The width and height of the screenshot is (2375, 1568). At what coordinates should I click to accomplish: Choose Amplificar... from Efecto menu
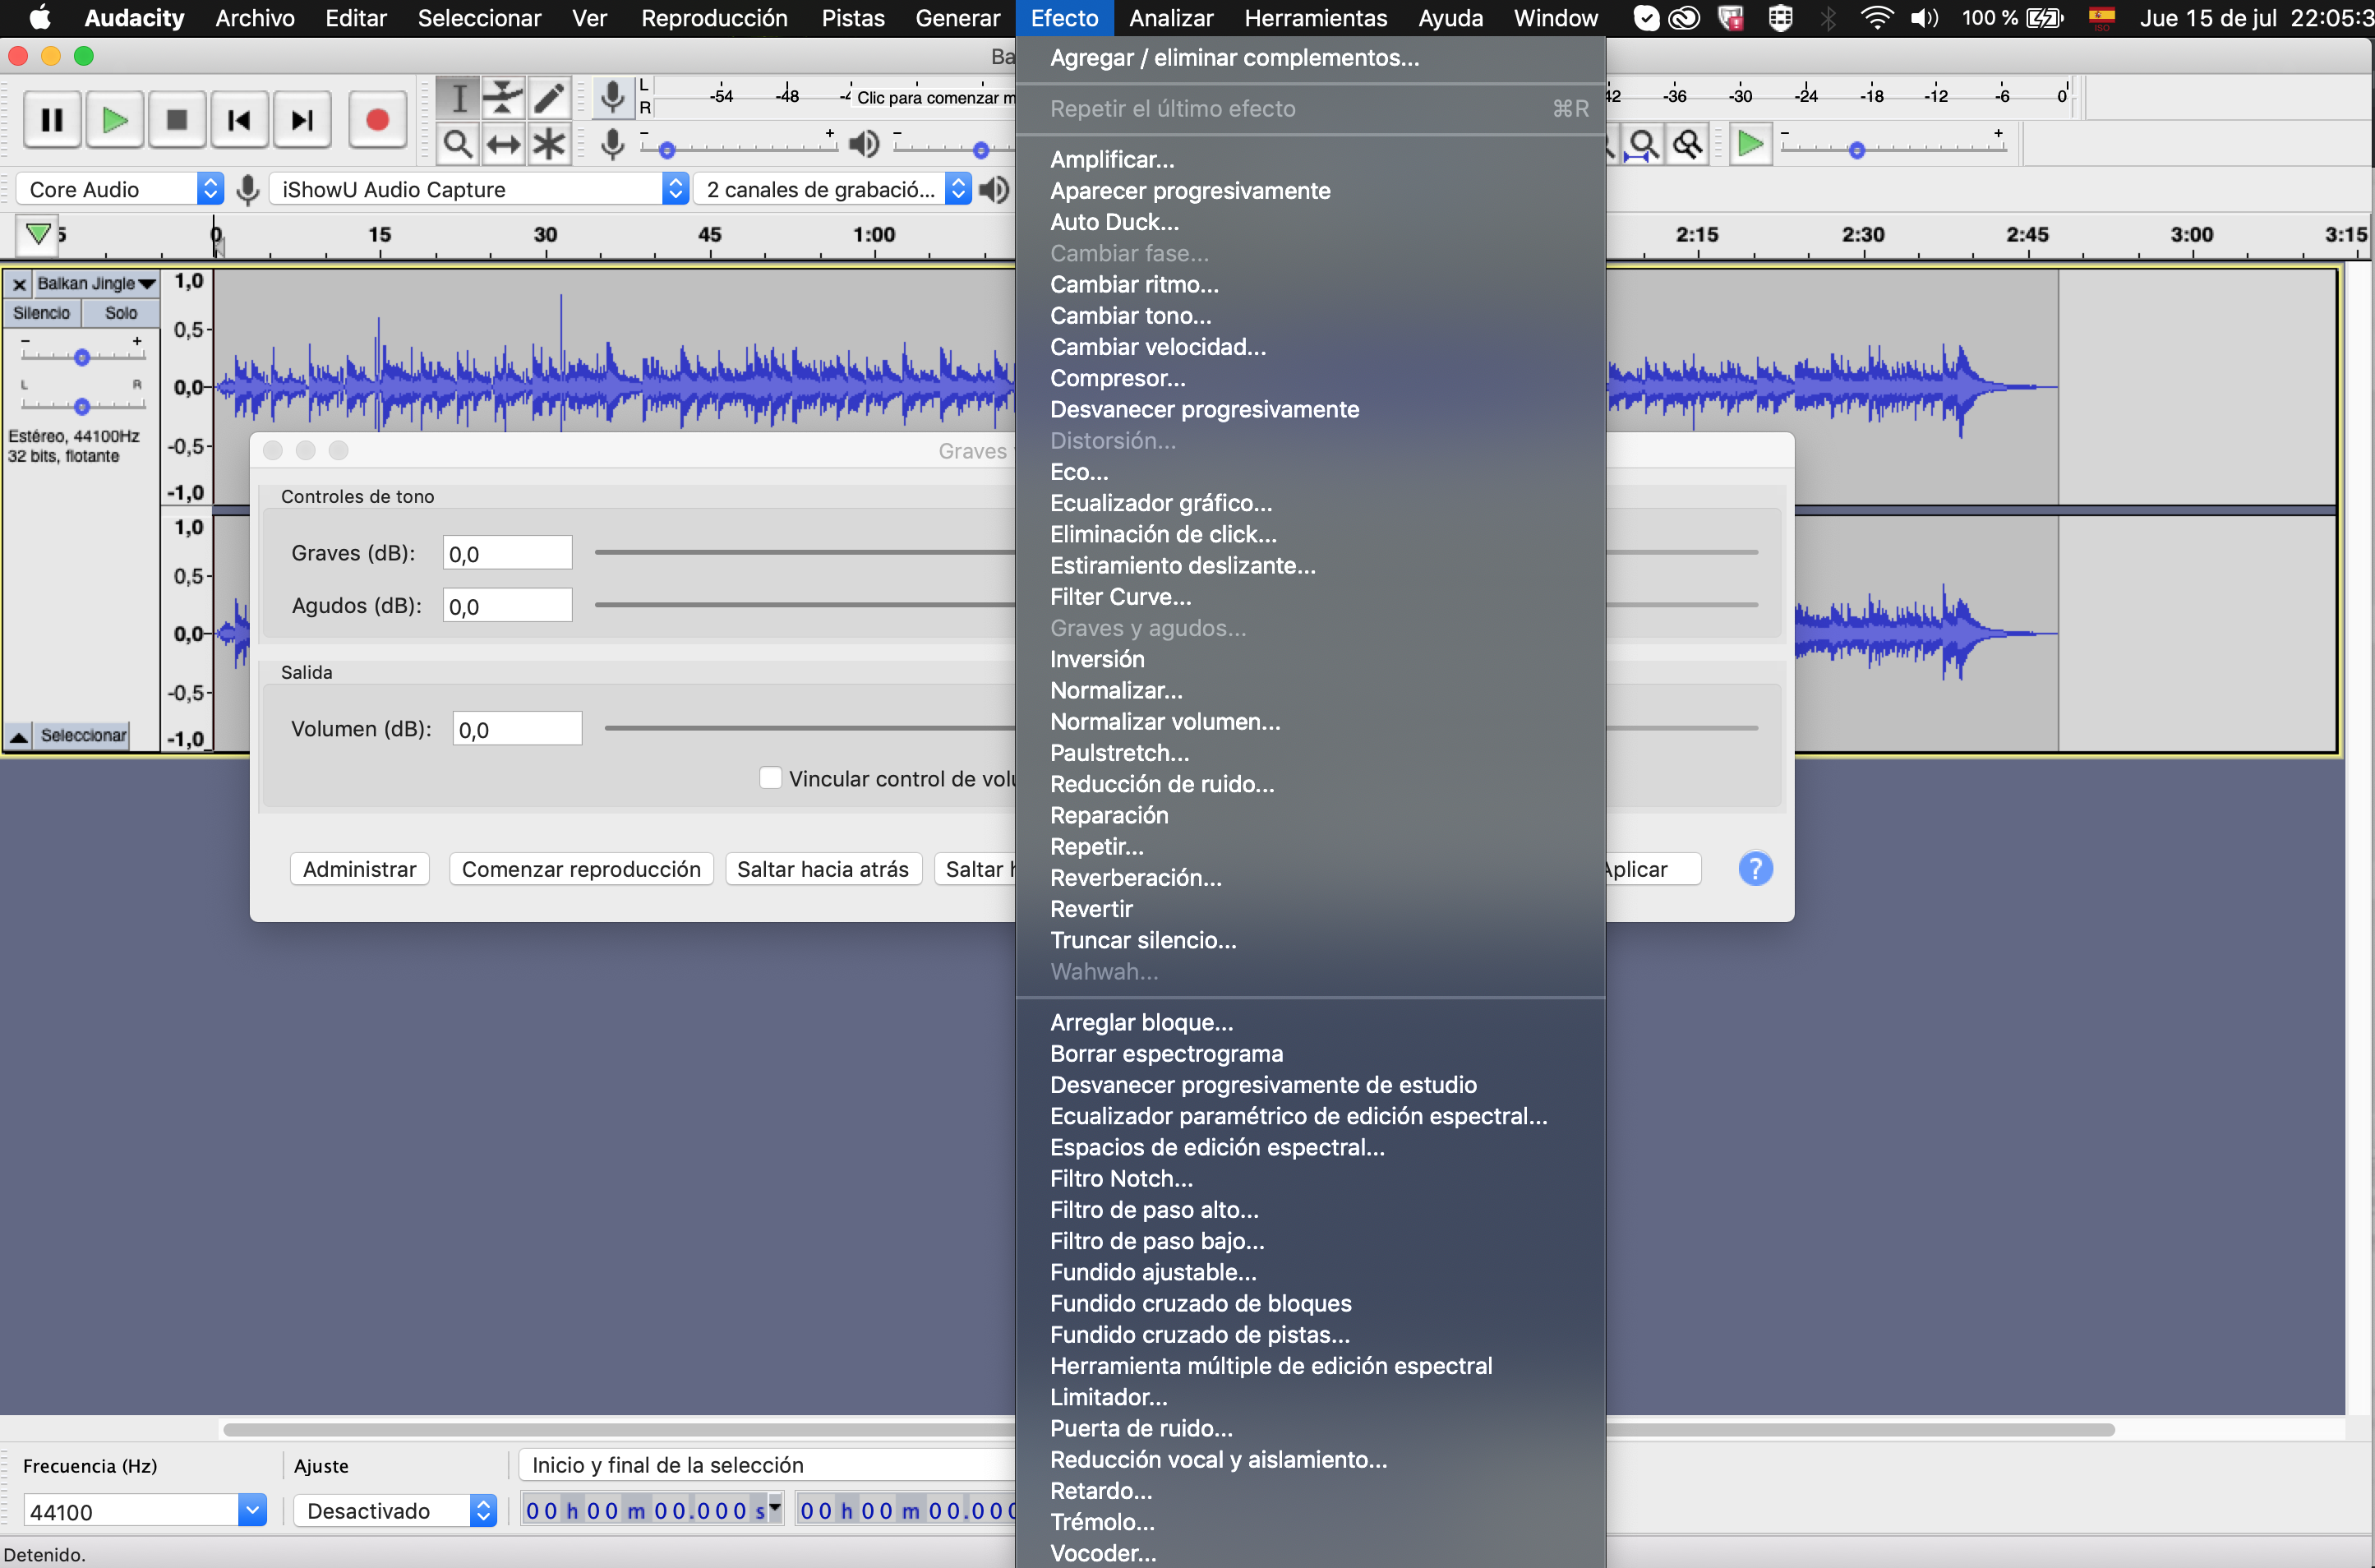(x=1112, y=160)
